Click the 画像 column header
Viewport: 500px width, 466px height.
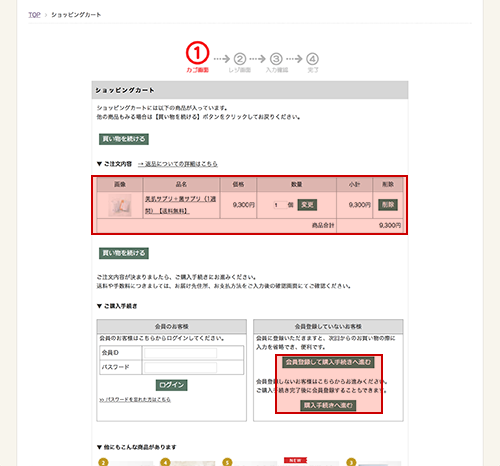[x=120, y=184]
